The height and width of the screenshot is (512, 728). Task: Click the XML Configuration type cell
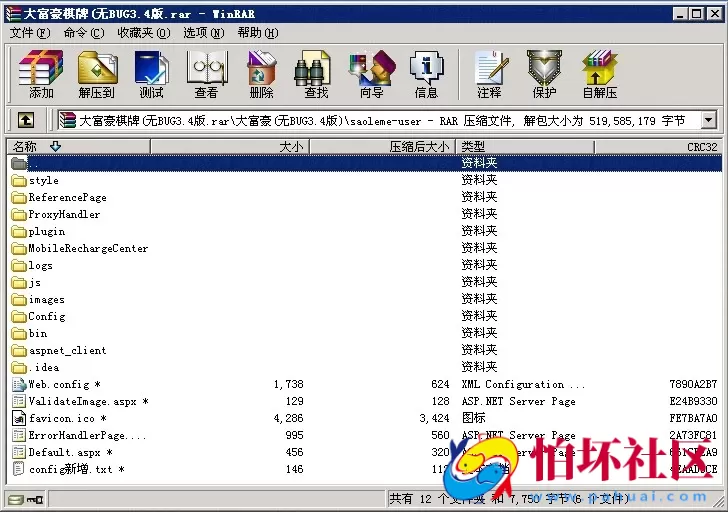(523, 384)
